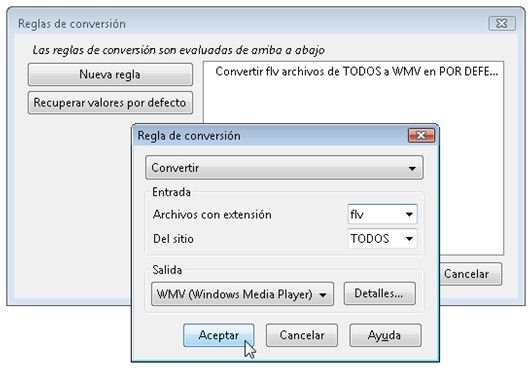Click the Nueva regla button
Screen dimensions: 531x372
(x=110, y=74)
